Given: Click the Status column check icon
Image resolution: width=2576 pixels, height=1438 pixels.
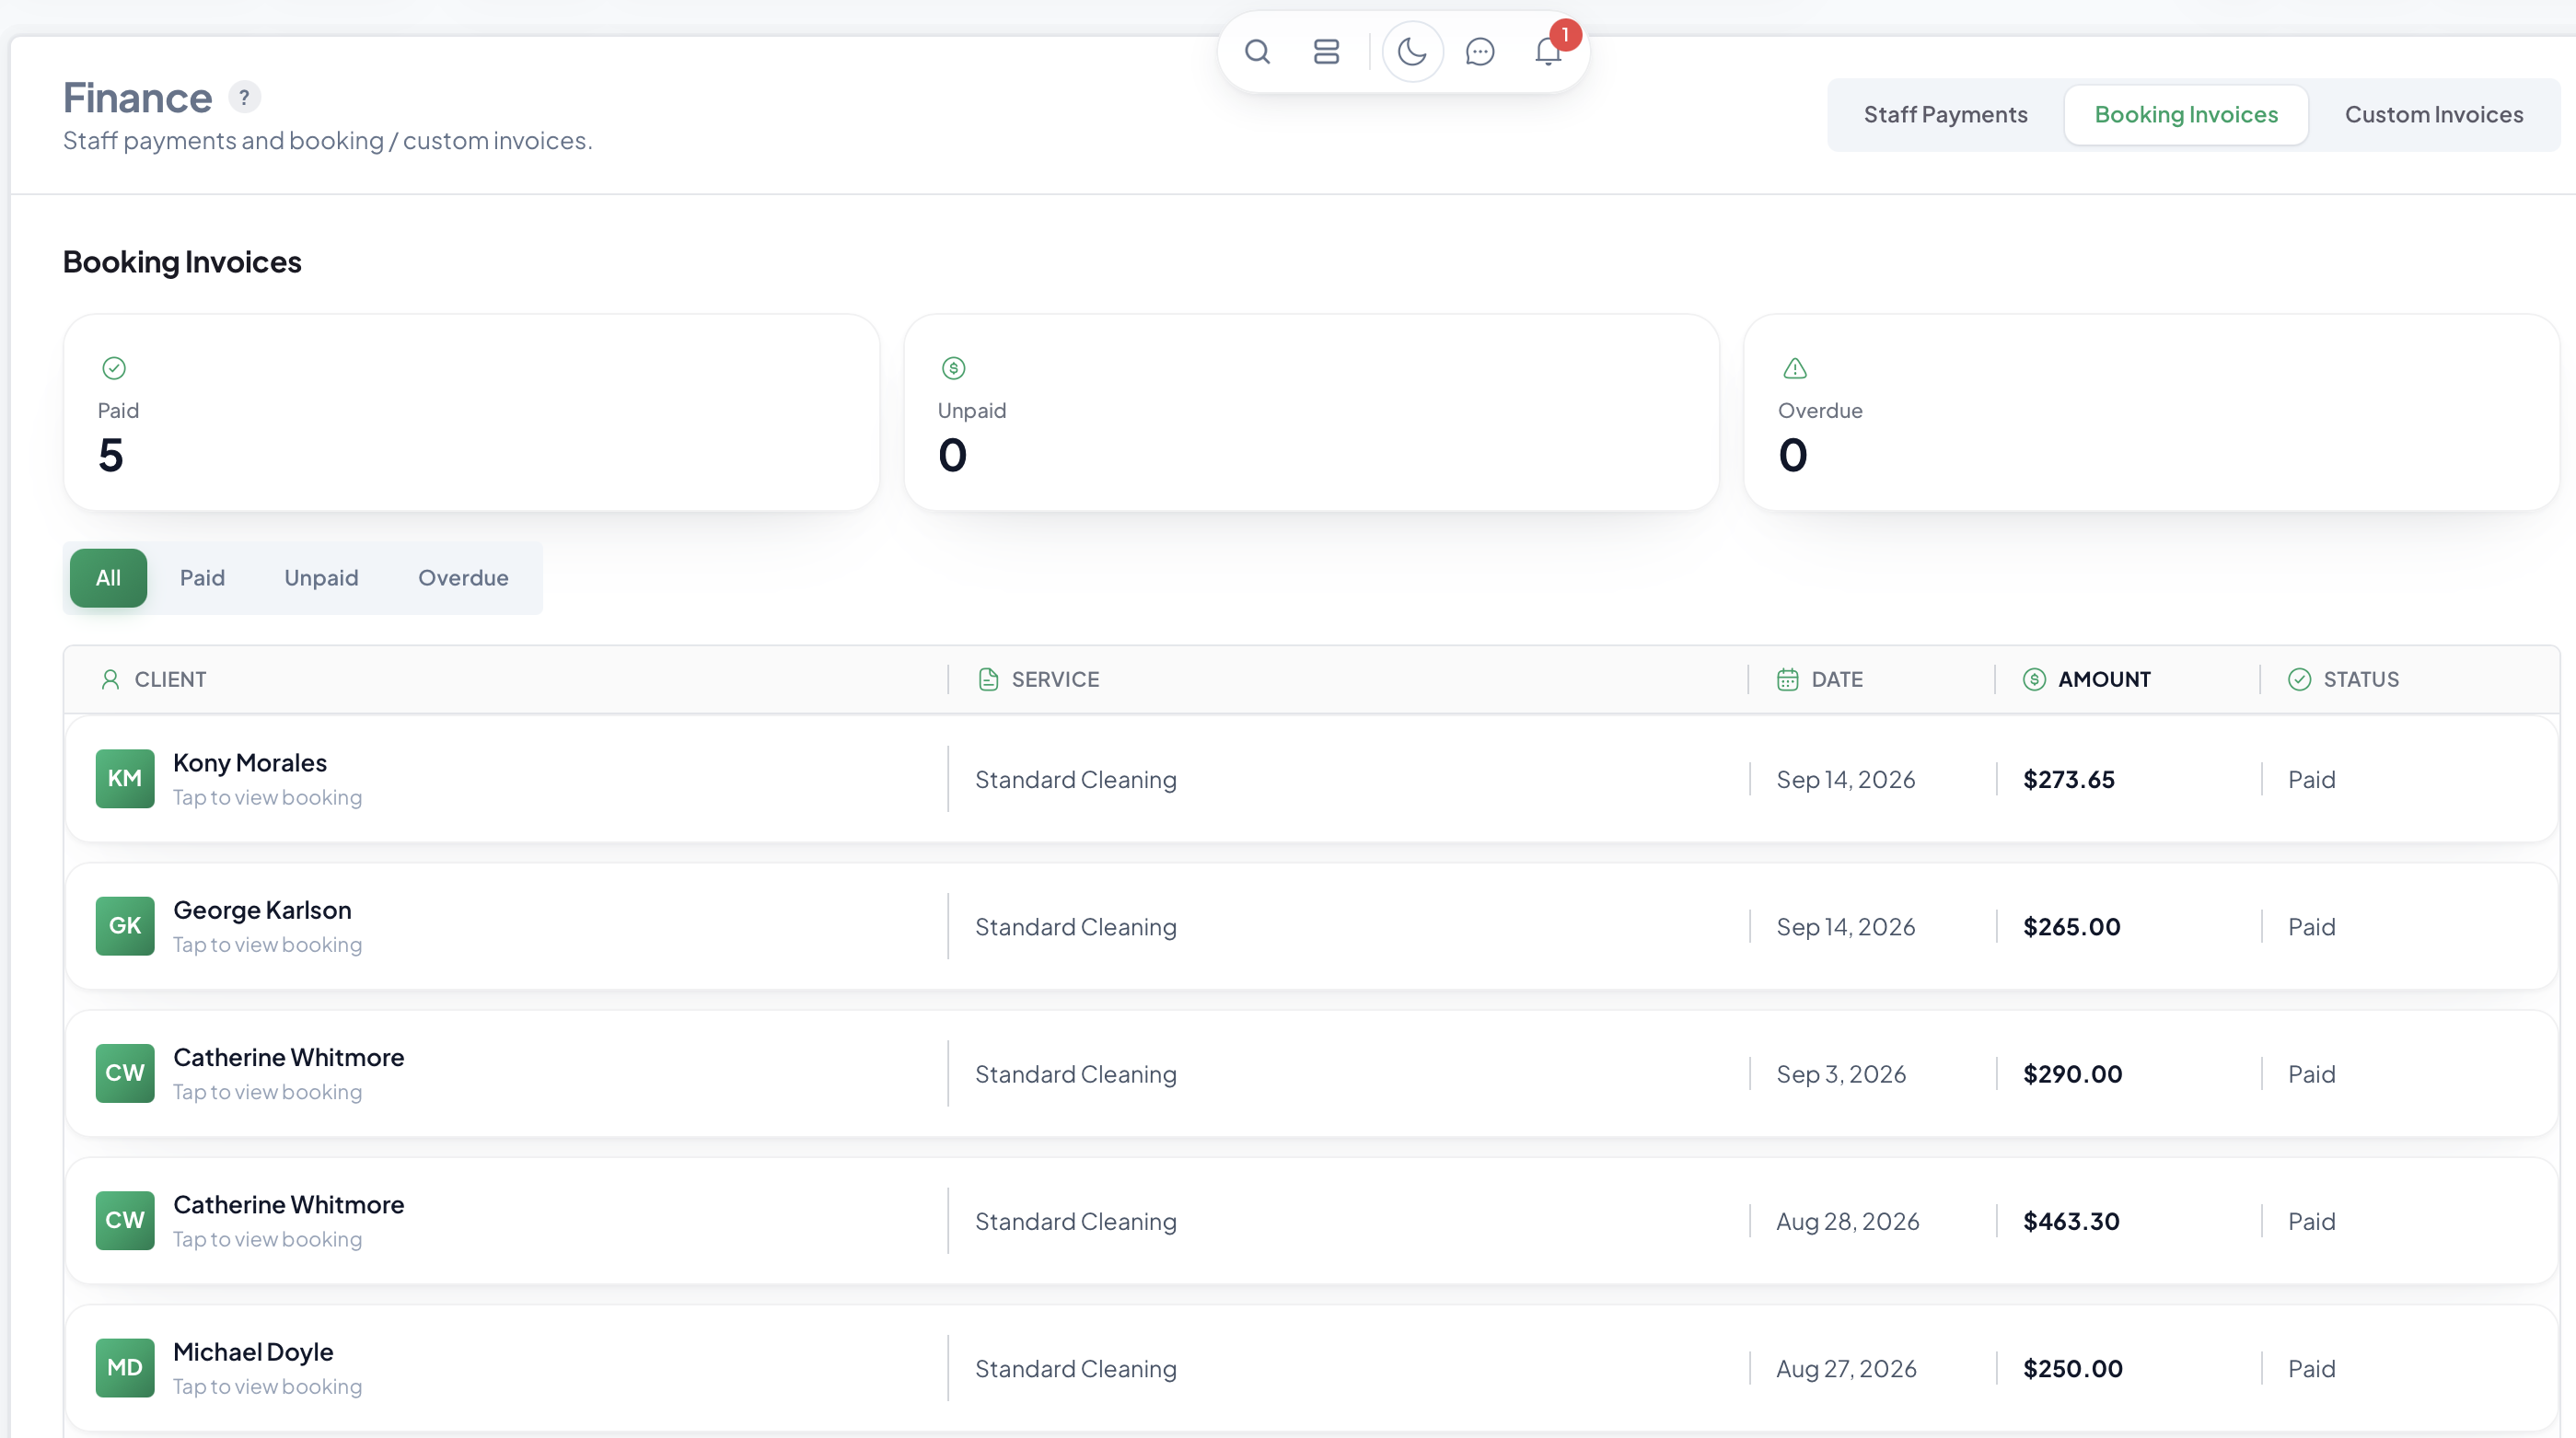Looking at the screenshot, I should (2299, 680).
